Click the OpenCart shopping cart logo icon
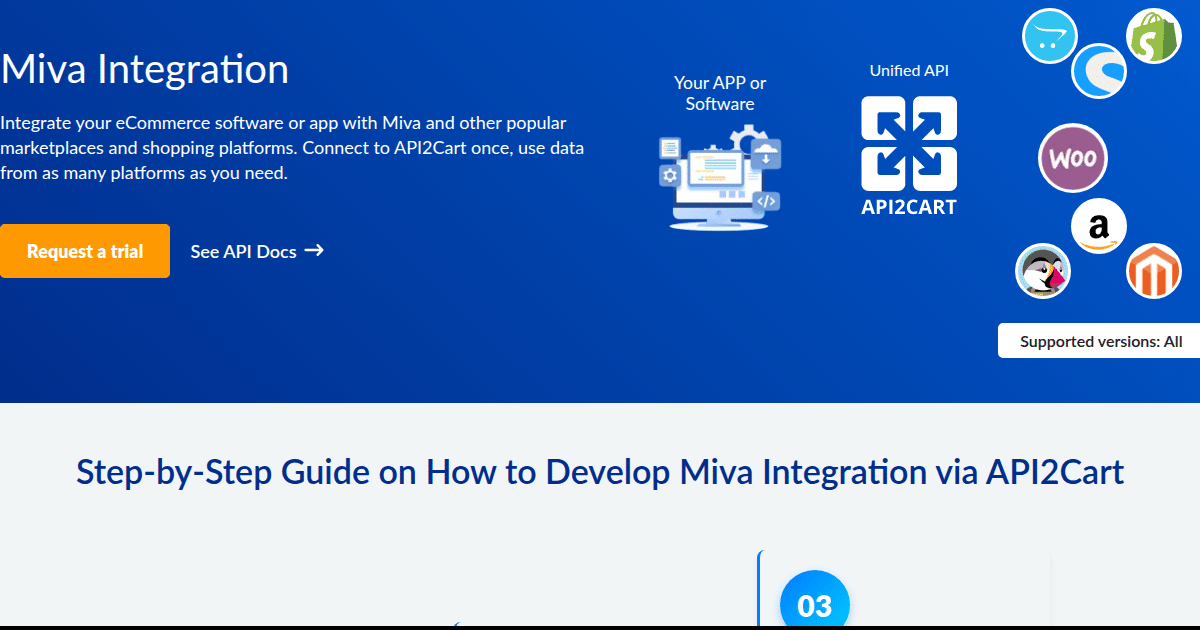This screenshot has width=1200, height=630. [1050, 36]
